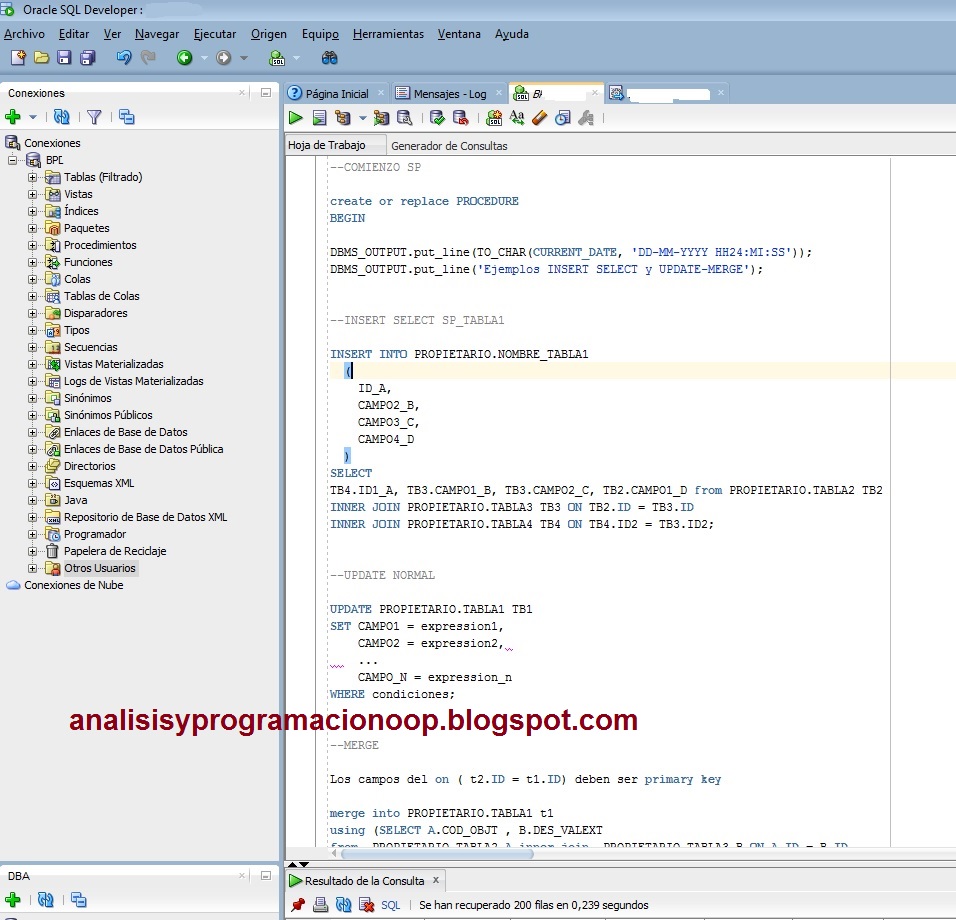Expand the Procedimientos node
The width and height of the screenshot is (956, 920).
coord(33,244)
